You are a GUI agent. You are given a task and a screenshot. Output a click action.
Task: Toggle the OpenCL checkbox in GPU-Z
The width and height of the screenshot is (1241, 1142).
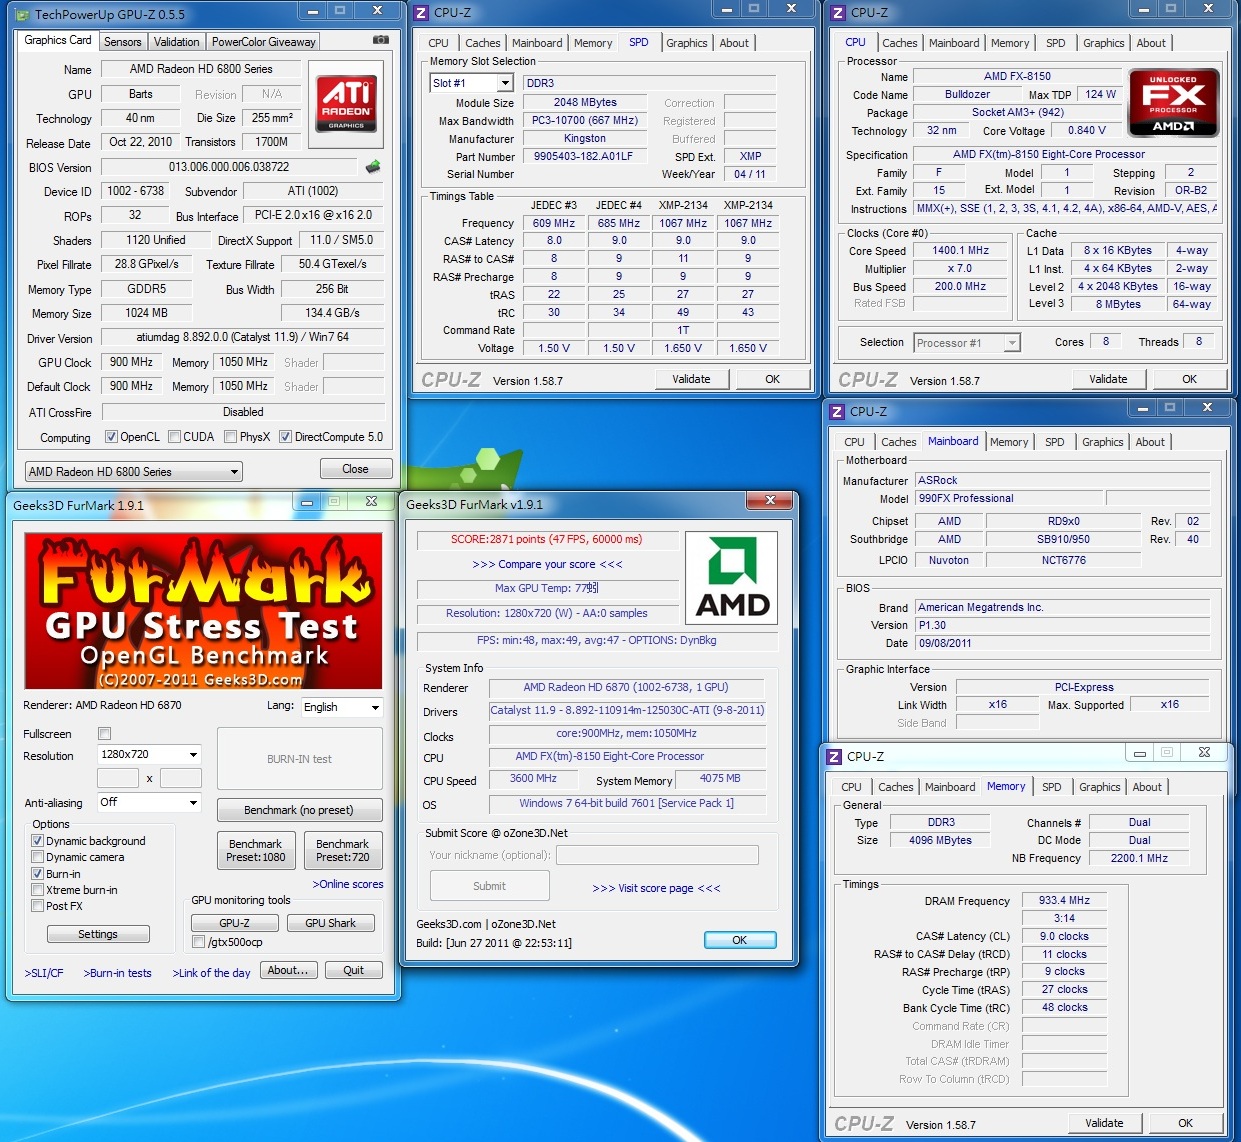(x=111, y=437)
